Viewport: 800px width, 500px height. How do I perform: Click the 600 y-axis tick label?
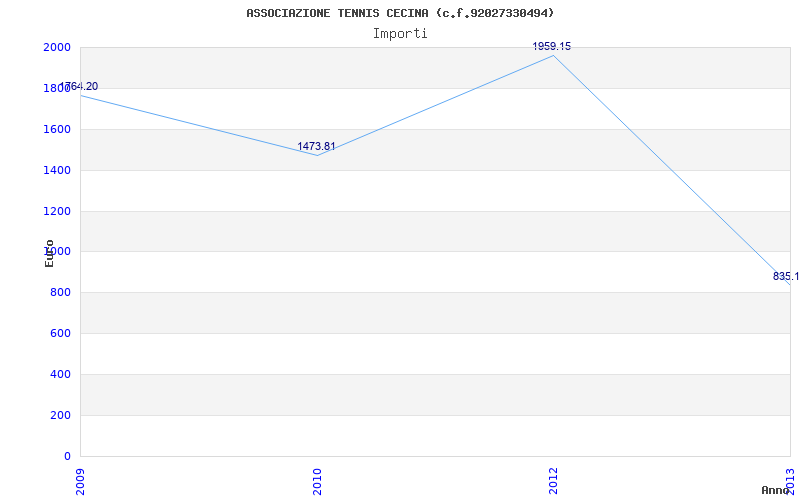[60, 334]
